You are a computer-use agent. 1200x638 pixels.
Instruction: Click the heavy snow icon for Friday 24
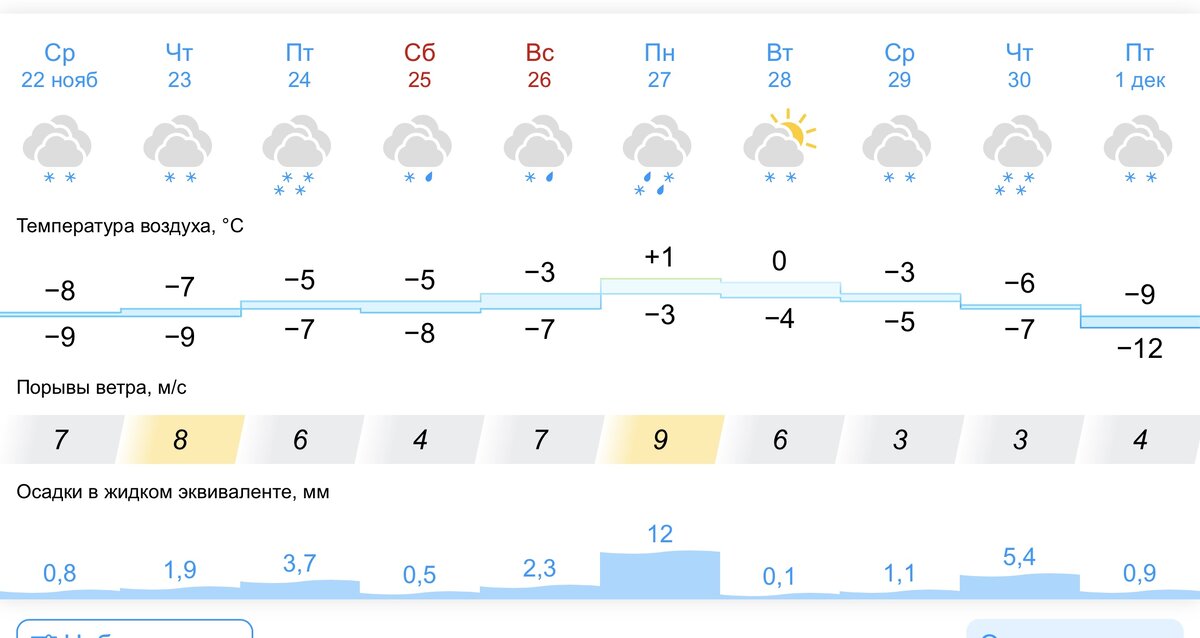(299, 157)
